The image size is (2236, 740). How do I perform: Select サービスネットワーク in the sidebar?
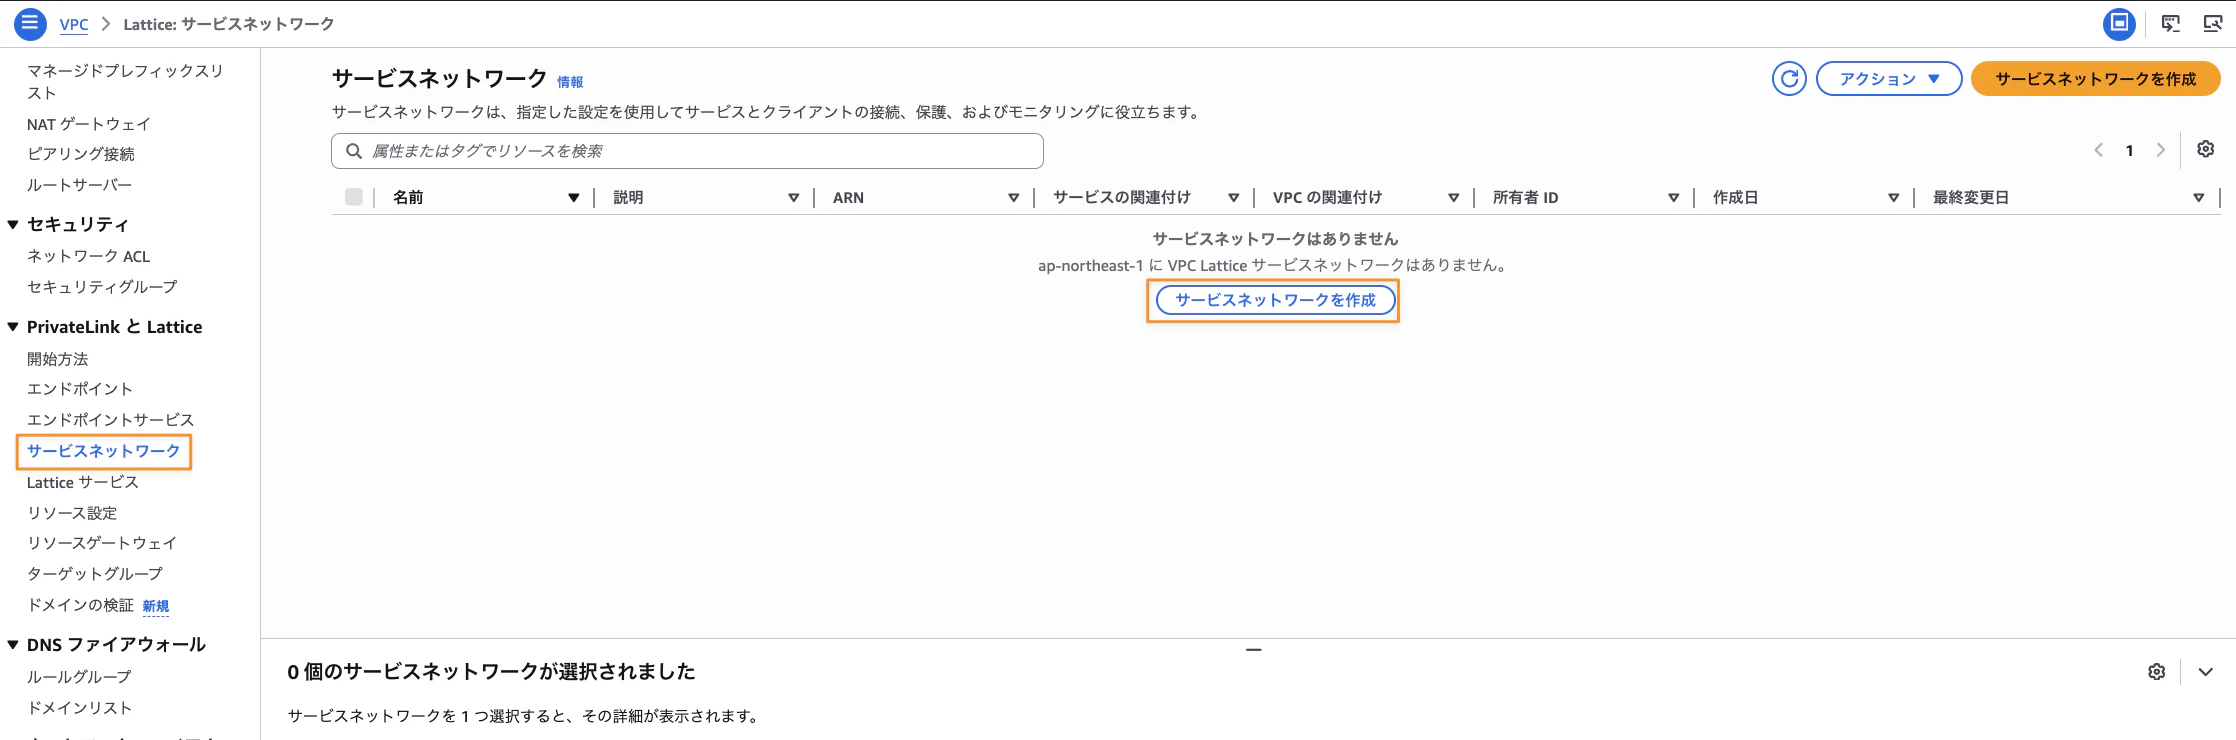click(104, 451)
